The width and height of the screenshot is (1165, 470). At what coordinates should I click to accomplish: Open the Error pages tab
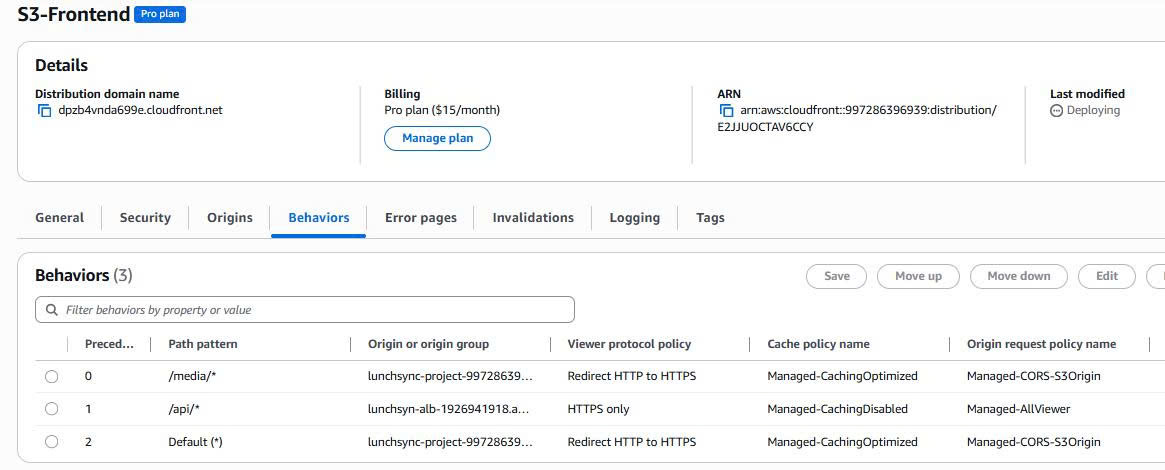coord(420,218)
